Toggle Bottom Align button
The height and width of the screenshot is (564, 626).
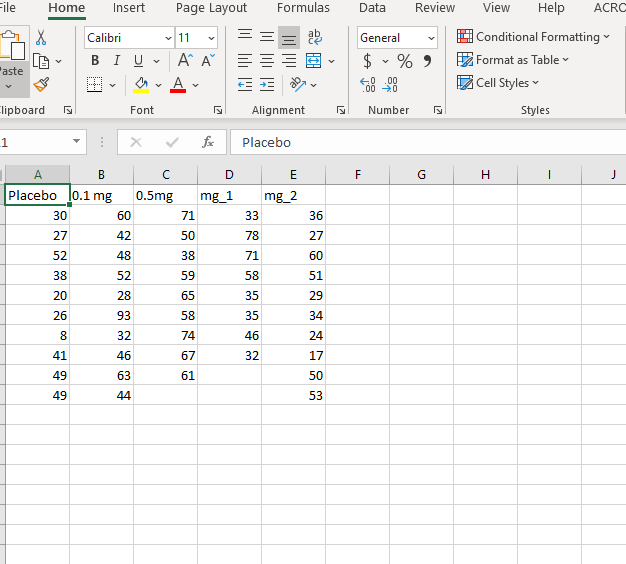click(289, 38)
